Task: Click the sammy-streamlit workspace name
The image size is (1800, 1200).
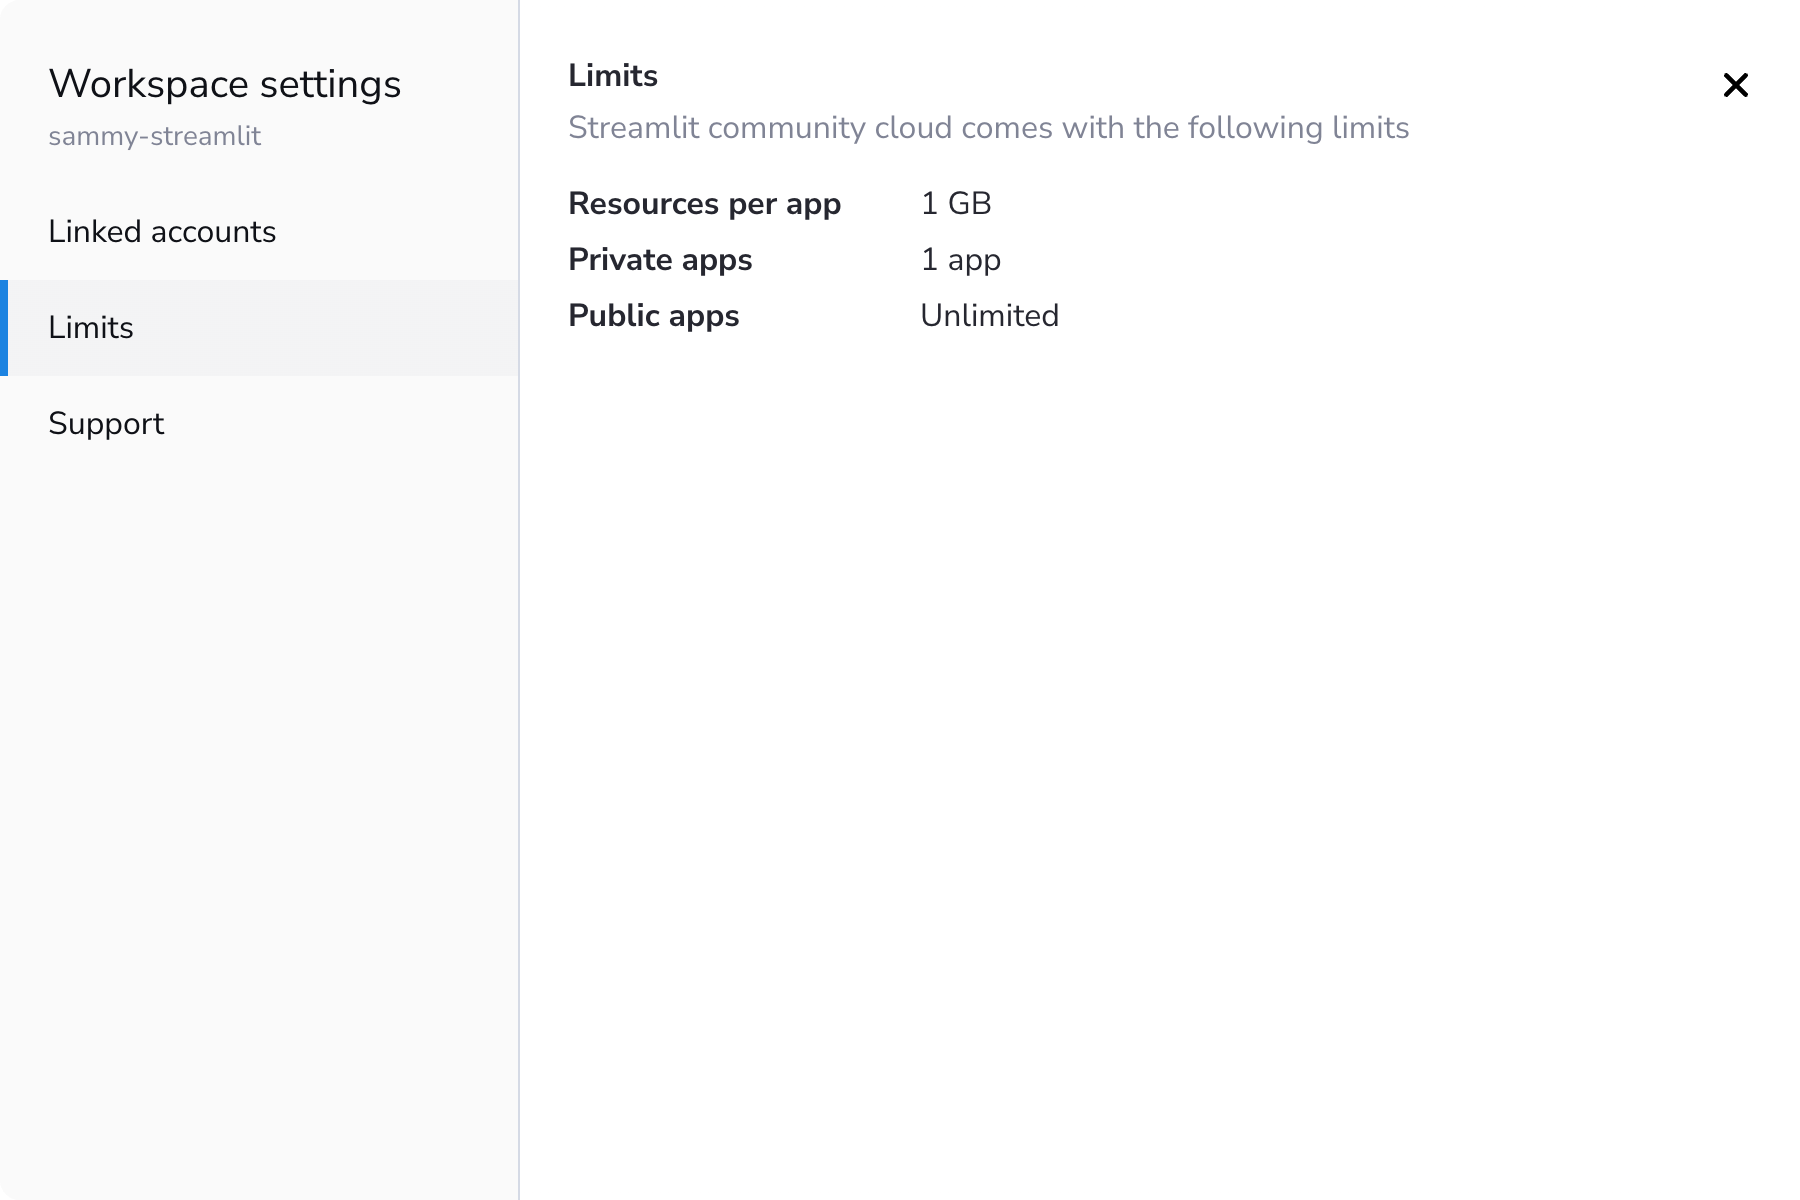Action: pyautogui.click(x=155, y=136)
